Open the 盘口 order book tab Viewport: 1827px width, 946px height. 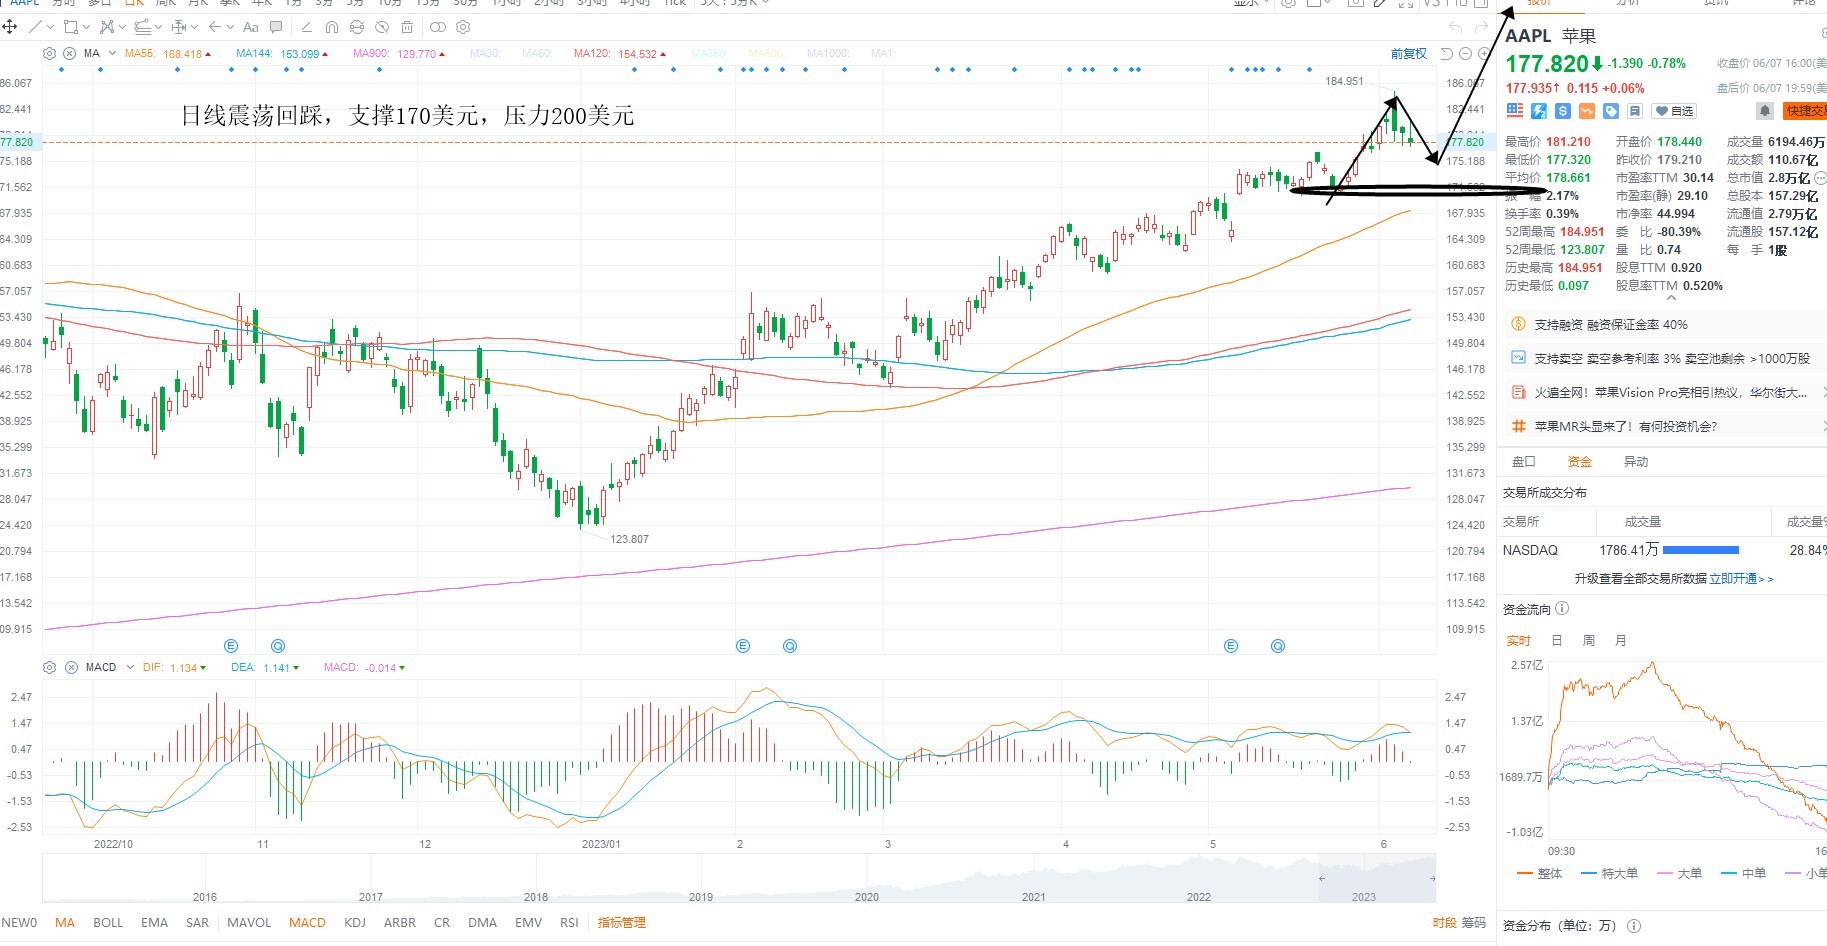[x=1523, y=462]
